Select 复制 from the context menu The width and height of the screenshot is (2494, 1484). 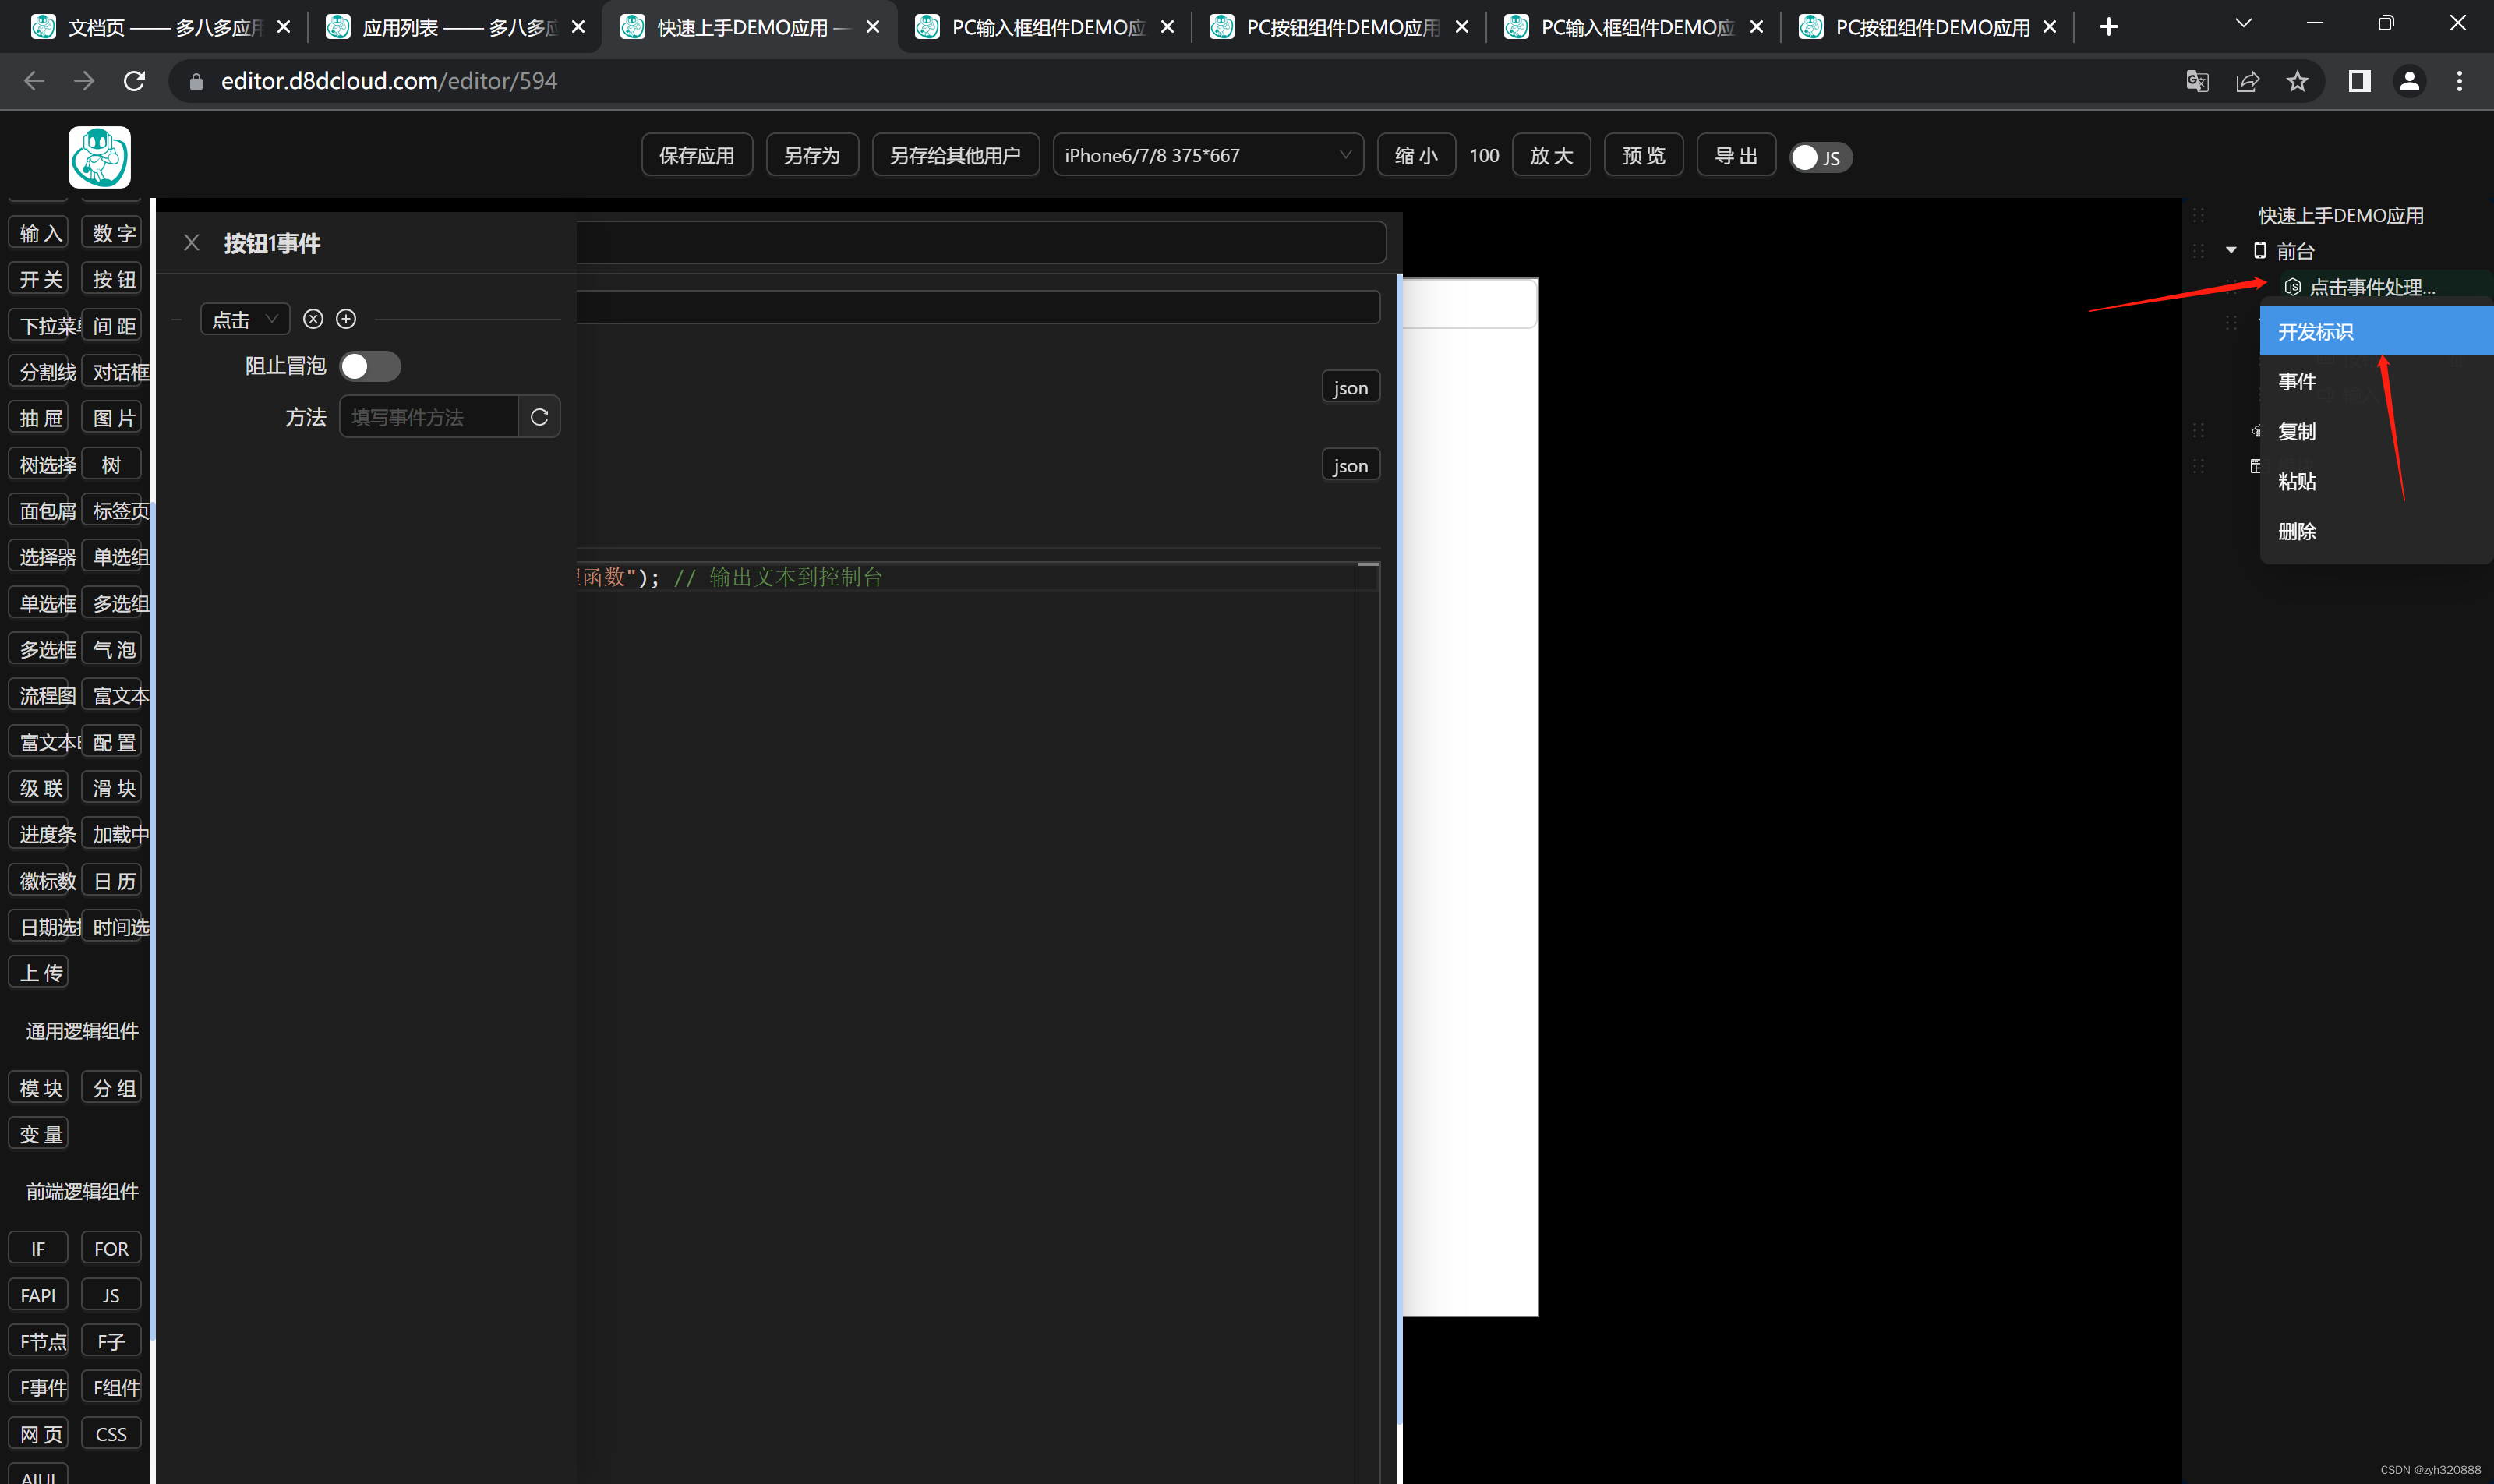click(x=2297, y=431)
